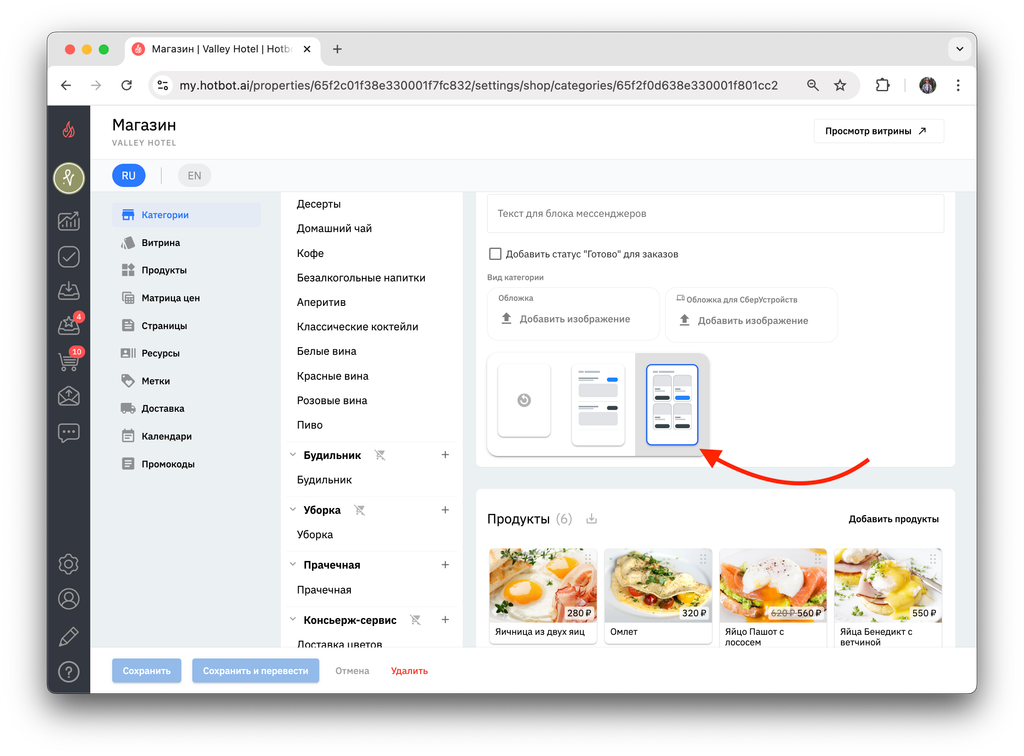Open Промокоды in the shop menu
The height and width of the screenshot is (756, 1024).
coord(186,464)
